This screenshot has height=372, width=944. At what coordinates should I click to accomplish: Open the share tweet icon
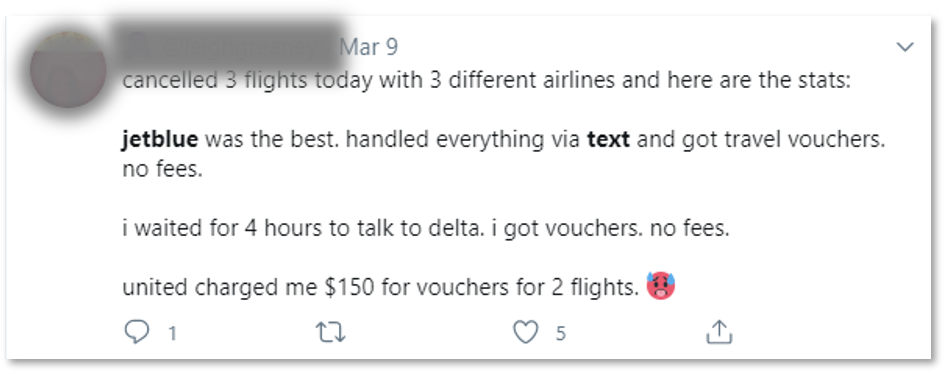[x=718, y=332]
